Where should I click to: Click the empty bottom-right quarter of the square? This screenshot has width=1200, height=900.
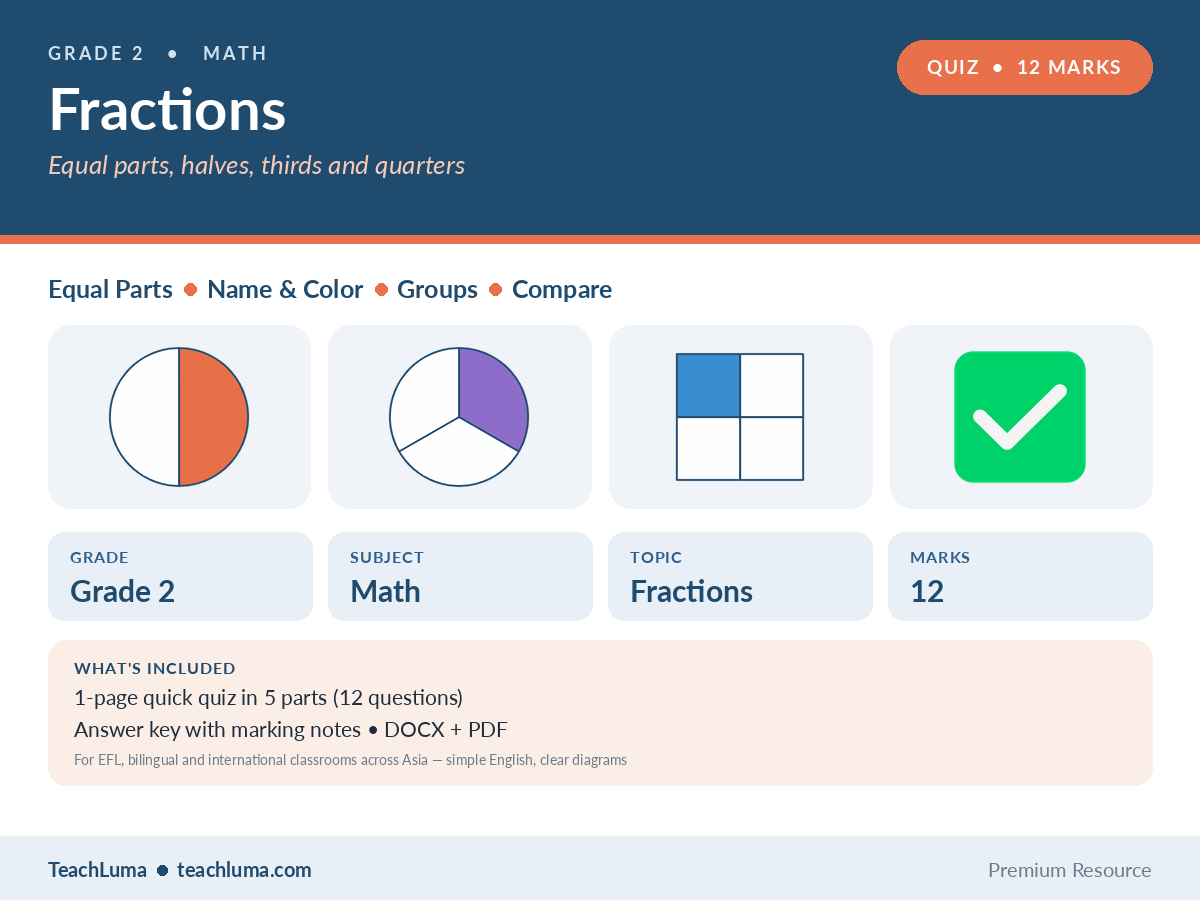click(772, 449)
